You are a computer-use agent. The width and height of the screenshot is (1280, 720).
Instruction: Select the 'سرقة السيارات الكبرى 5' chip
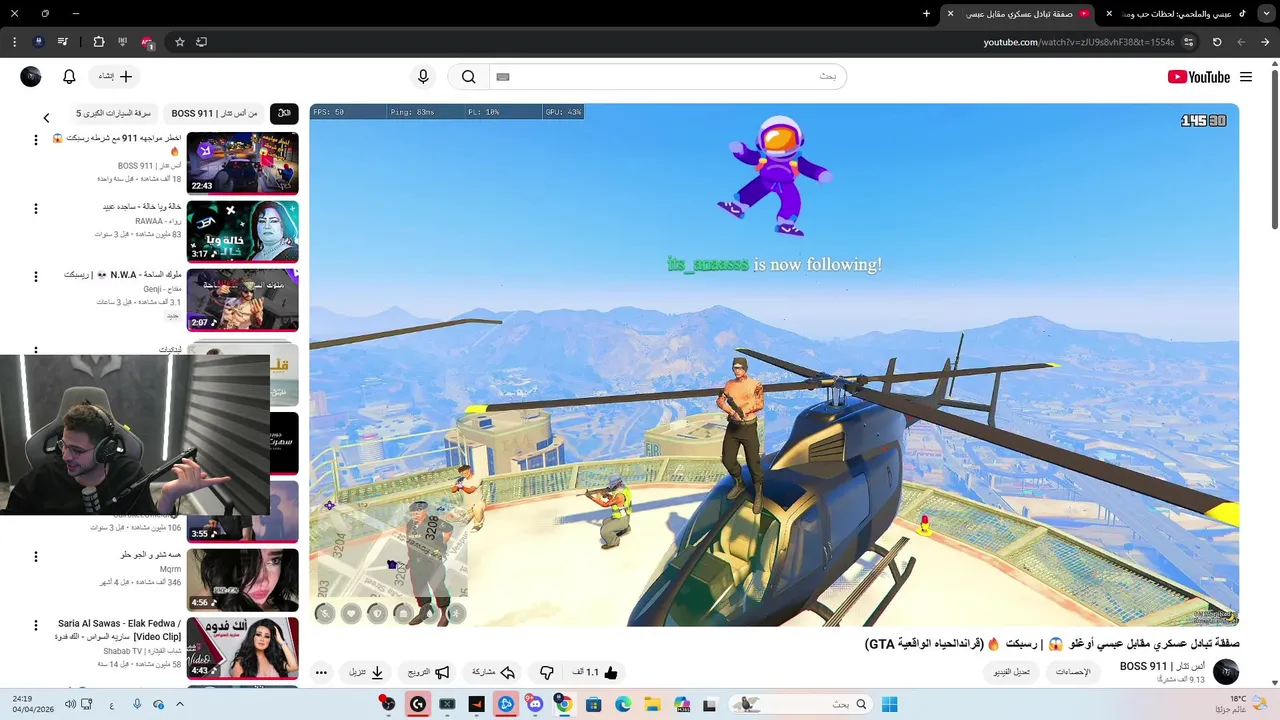tap(113, 114)
